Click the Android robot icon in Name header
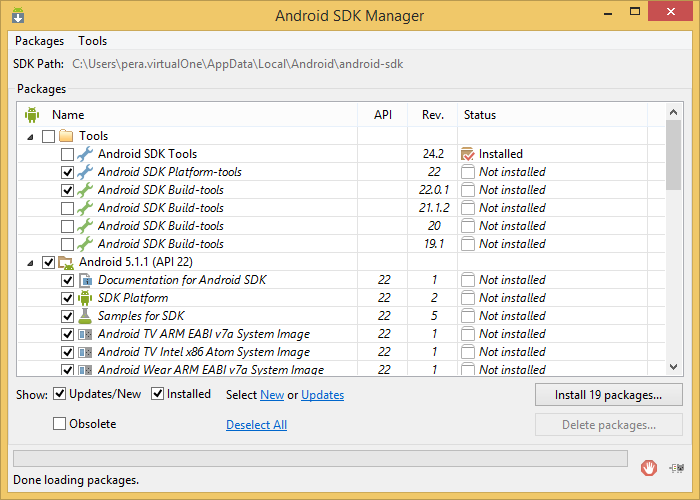 pyautogui.click(x=32, y=115)
